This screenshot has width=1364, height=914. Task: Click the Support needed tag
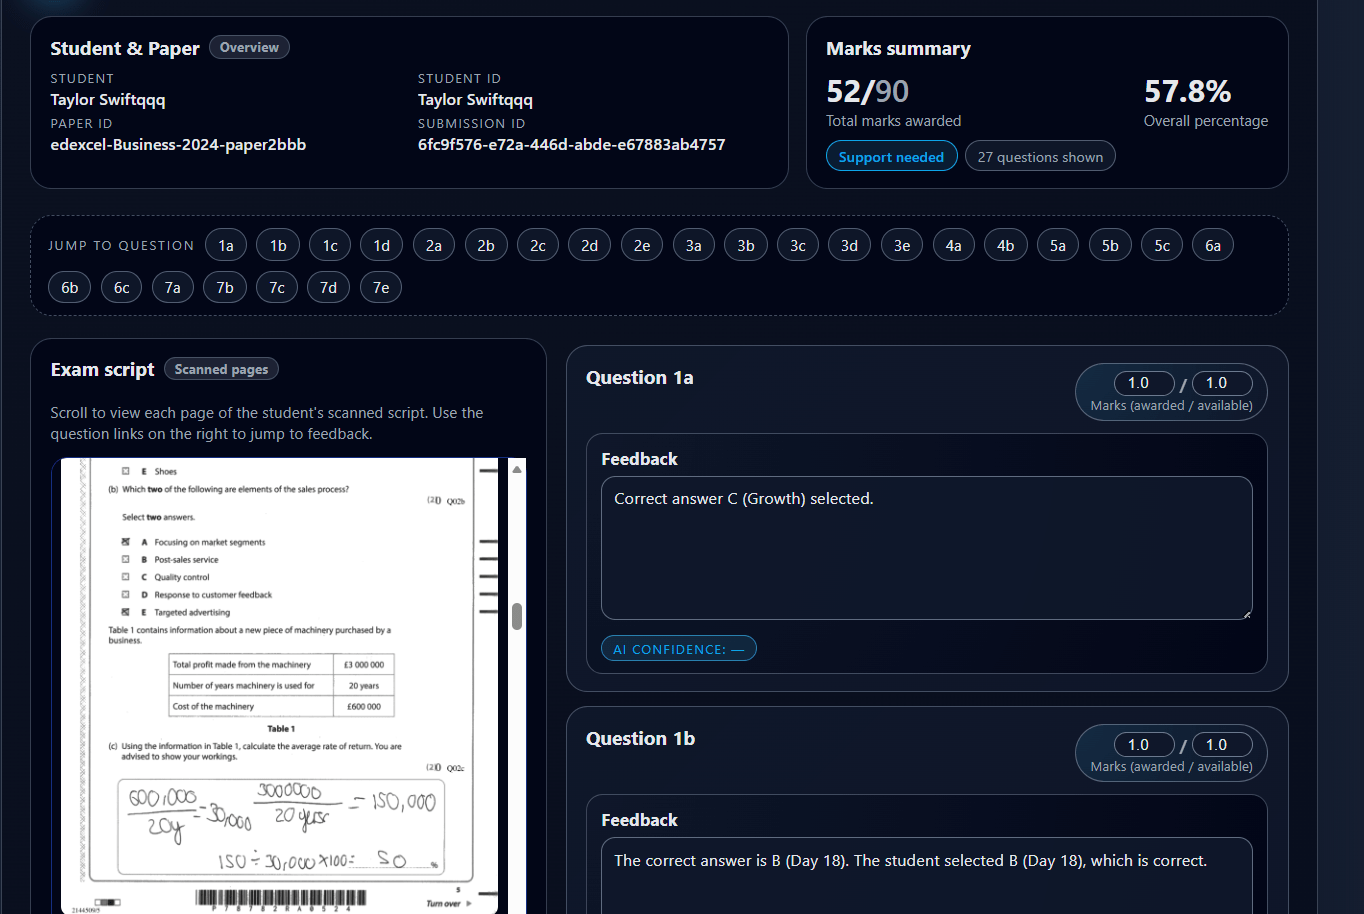(x=891, y=157)
